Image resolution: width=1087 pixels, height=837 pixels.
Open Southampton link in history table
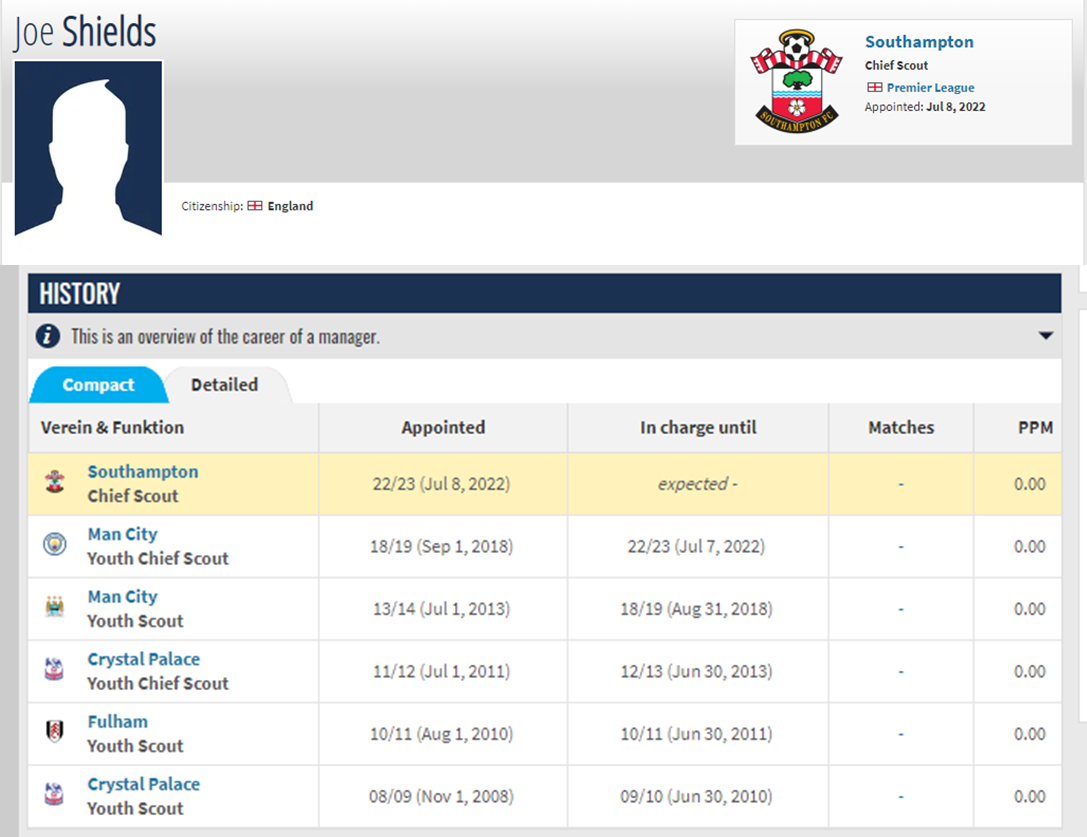[x=143, y=472]
